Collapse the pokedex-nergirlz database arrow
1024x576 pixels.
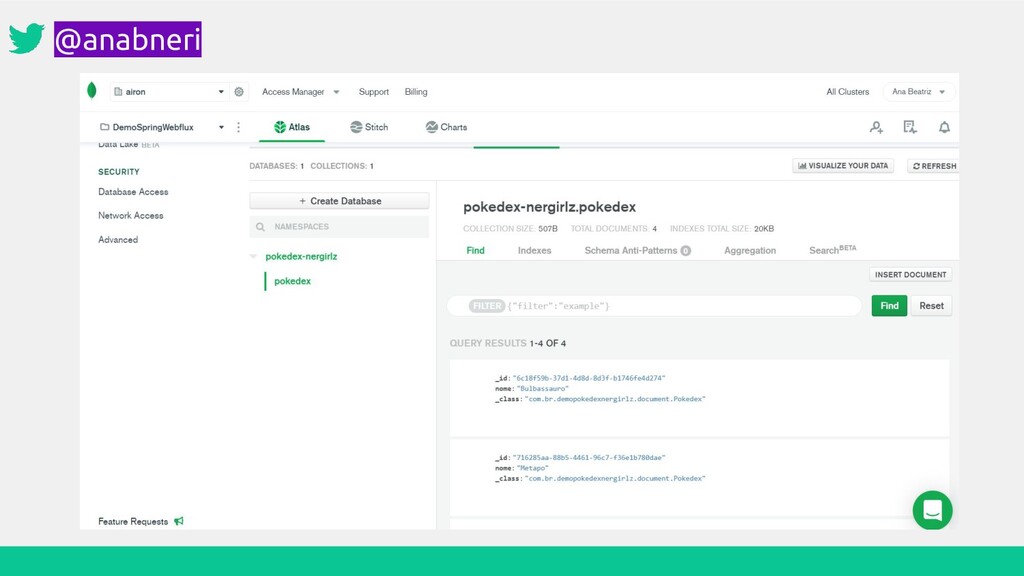click(253, 257)
